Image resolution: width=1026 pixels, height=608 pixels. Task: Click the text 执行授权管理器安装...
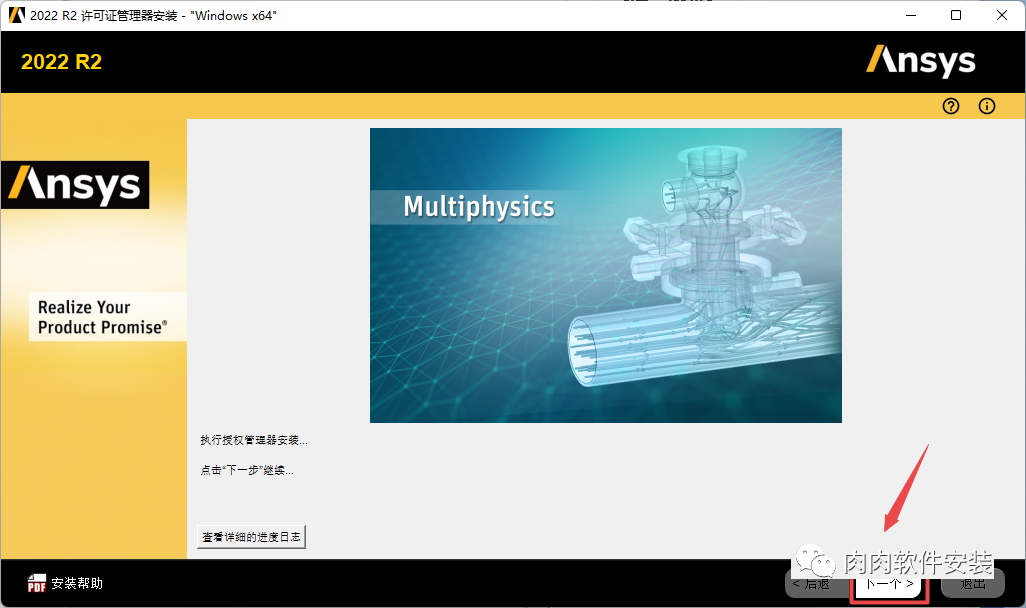(x=254, y=440)
